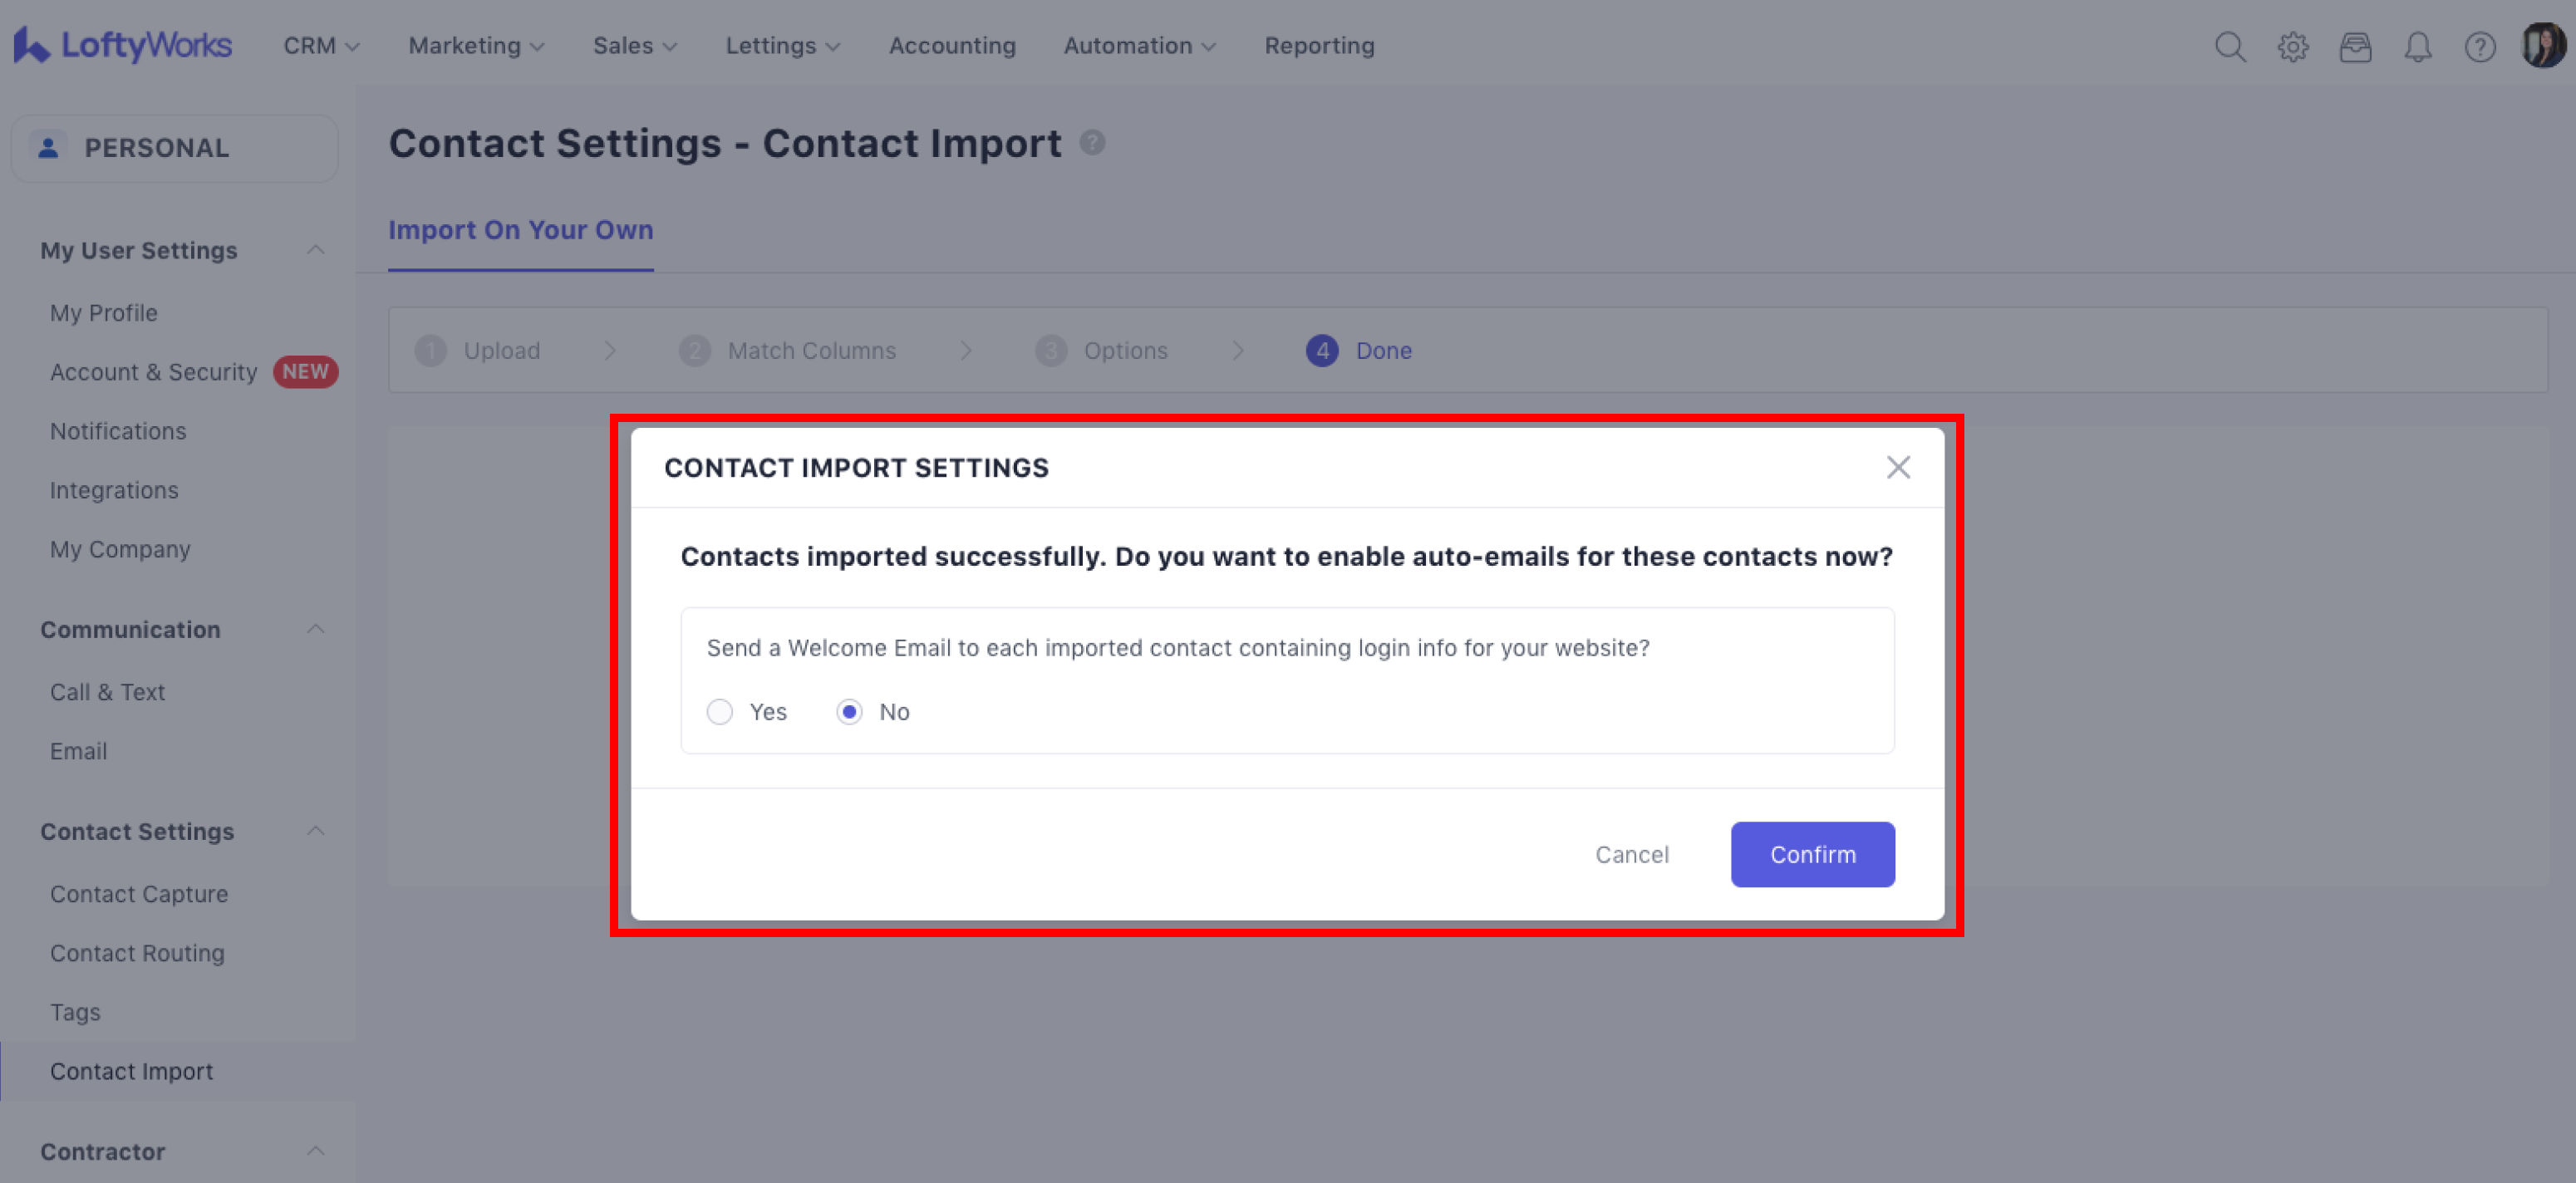Open the Accounting menu item
Viewport: 2576px width, 1183px height.
951,46
